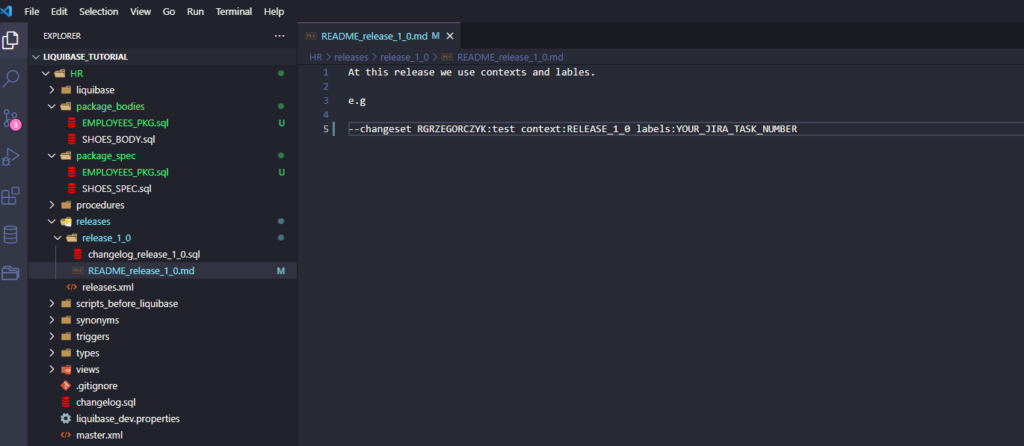
Task: Open the Edit menu
Action: tap(59, 12)
